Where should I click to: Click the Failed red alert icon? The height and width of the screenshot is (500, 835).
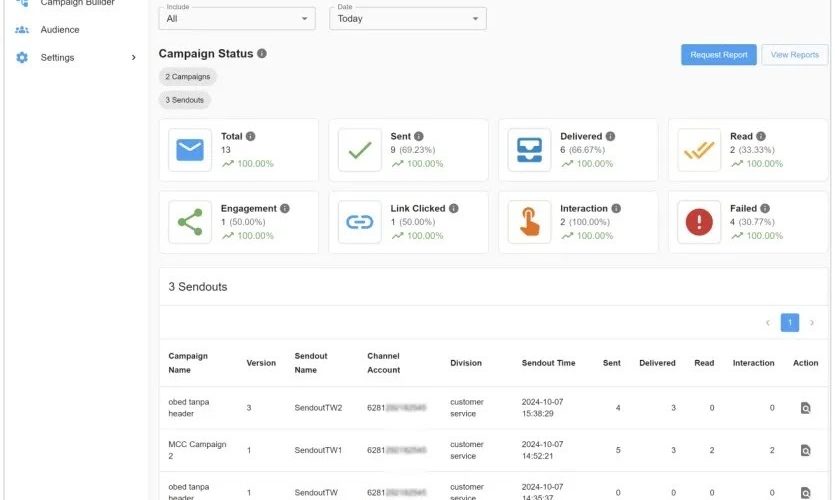[699, 222]
